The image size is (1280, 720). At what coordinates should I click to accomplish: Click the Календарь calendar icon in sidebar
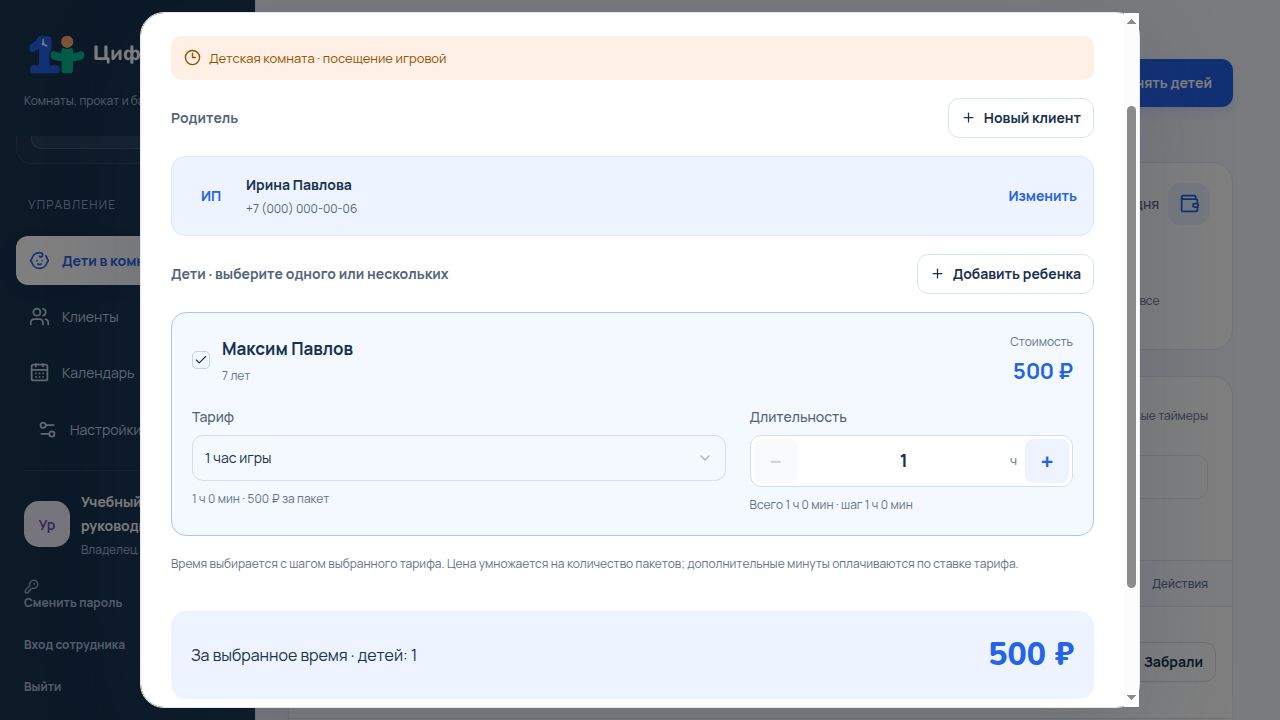(39, 373)
